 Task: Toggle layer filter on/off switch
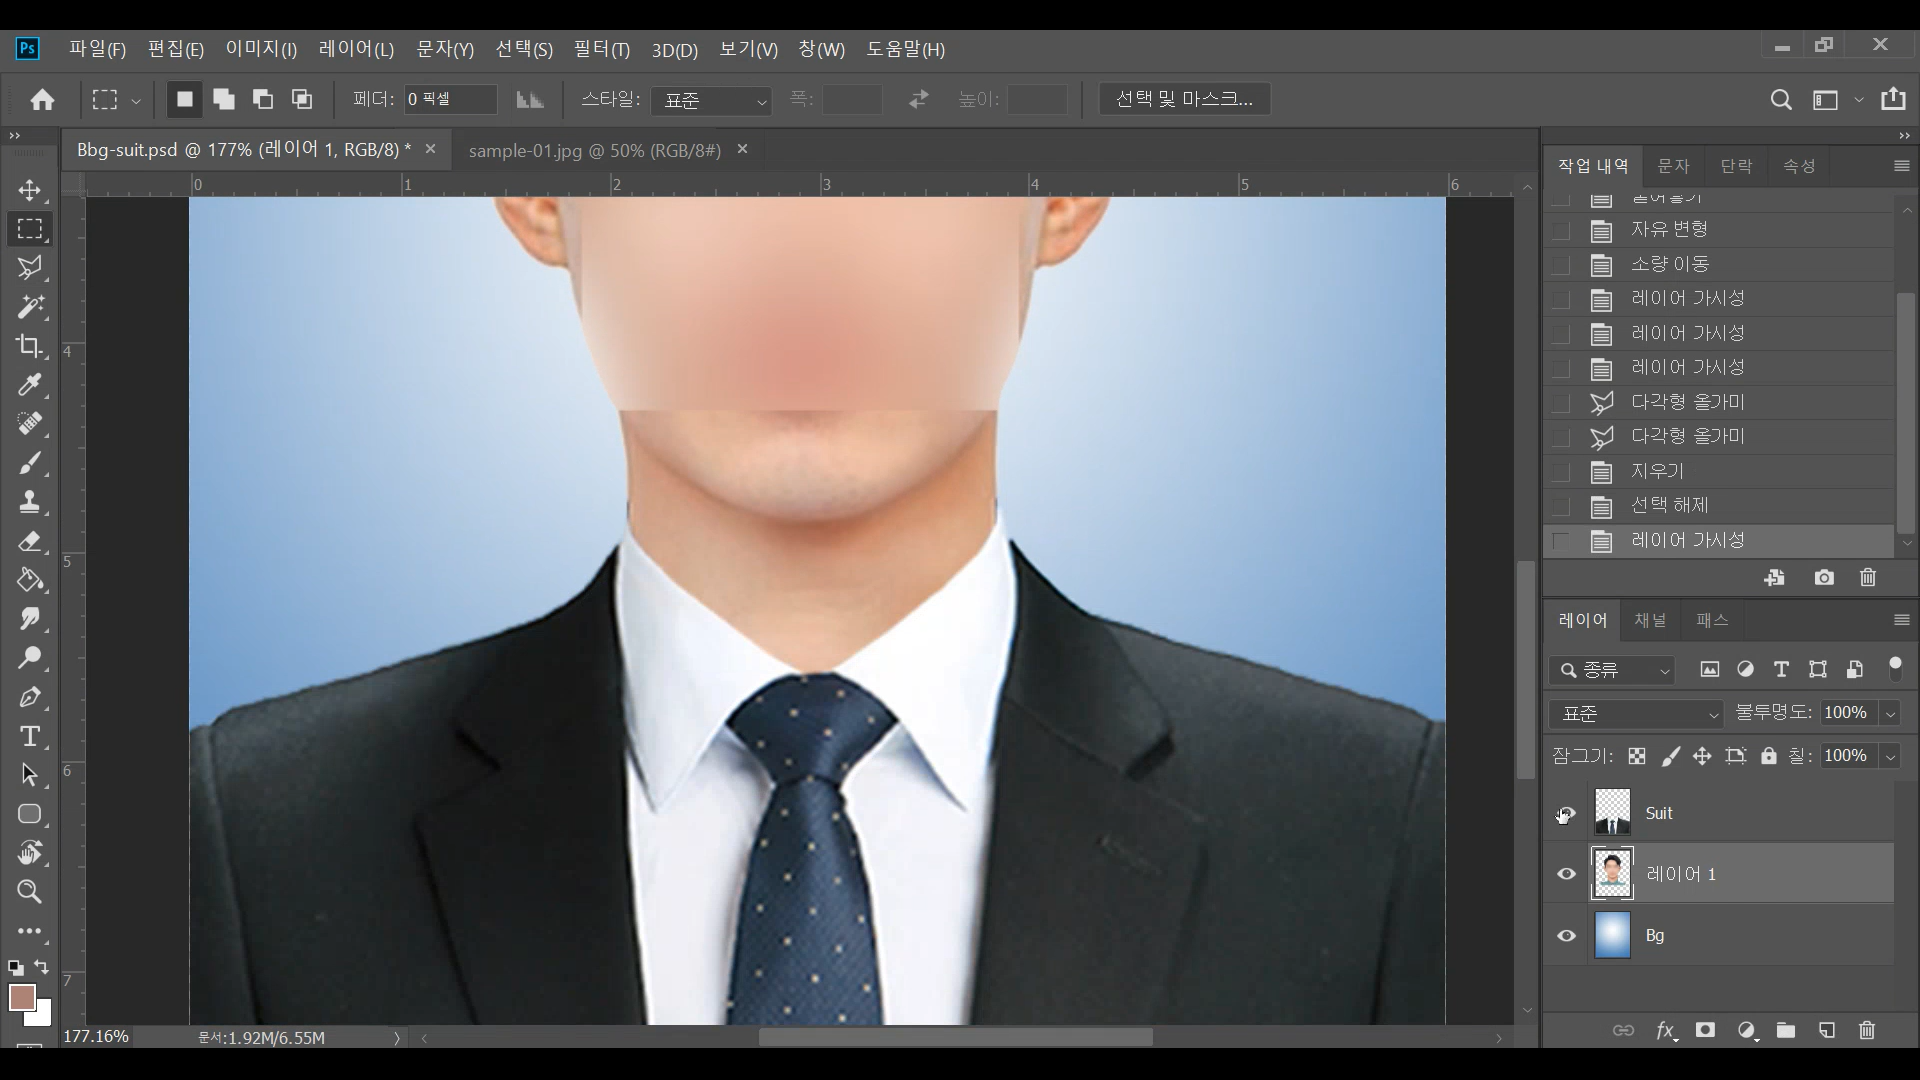pyautogui.click(x=1895, y=669)
